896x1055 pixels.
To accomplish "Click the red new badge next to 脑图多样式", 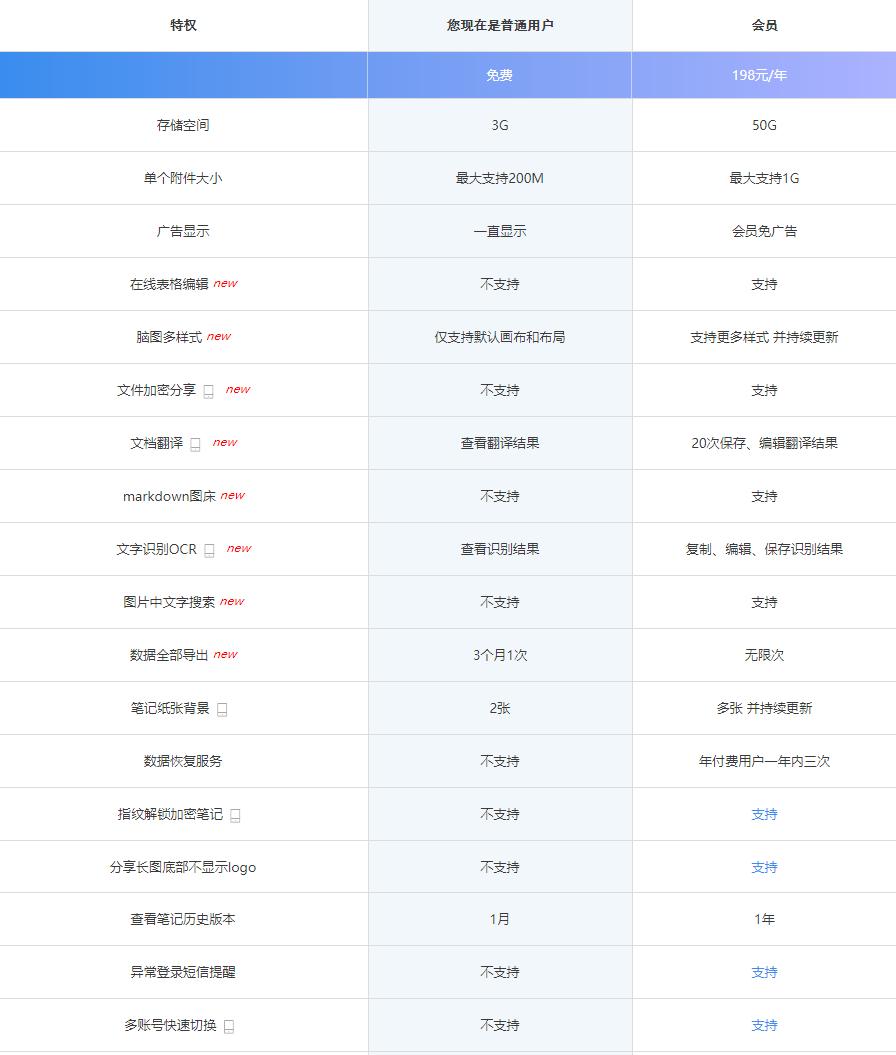I will 219,336.
